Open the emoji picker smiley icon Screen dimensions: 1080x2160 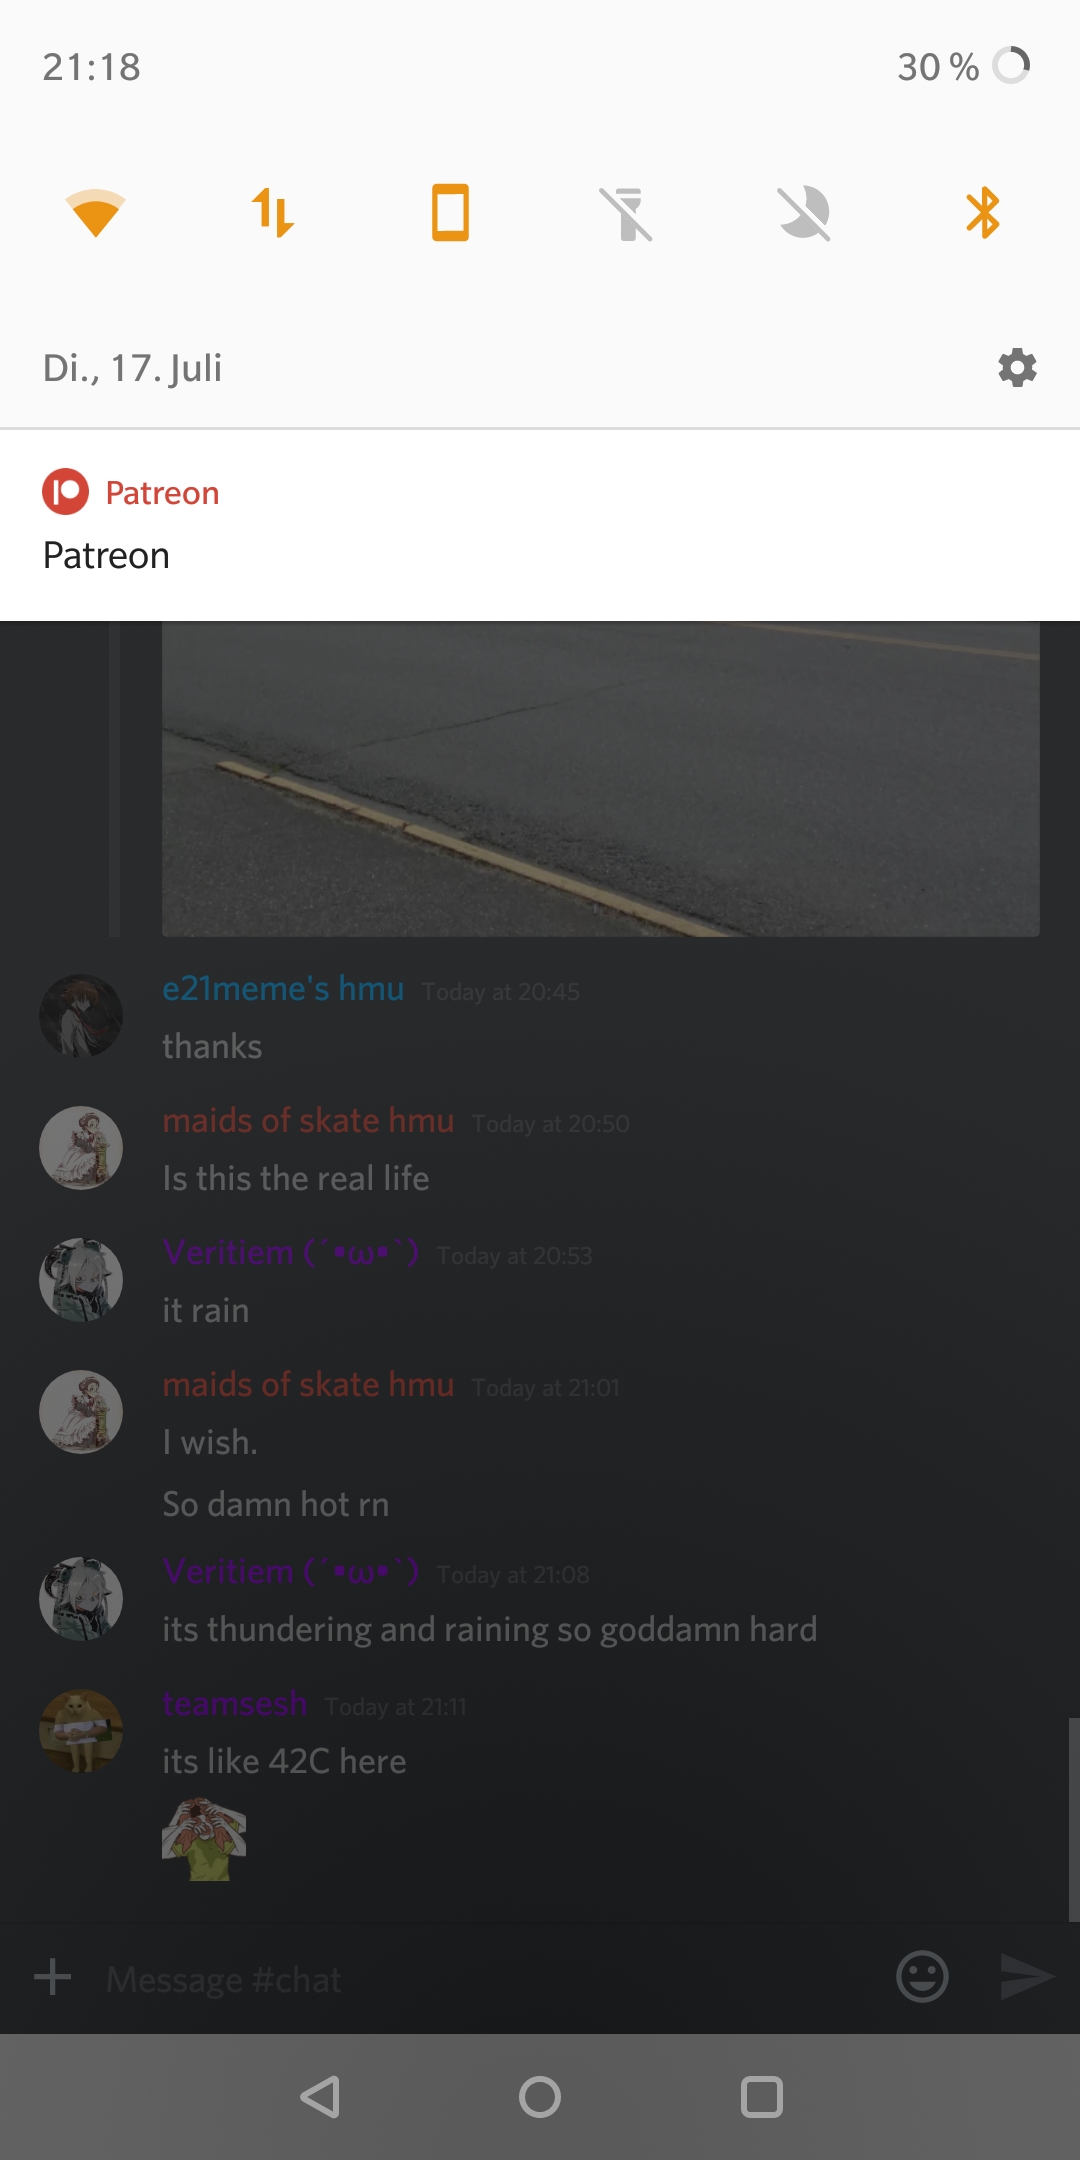[x=922, y=1976]
